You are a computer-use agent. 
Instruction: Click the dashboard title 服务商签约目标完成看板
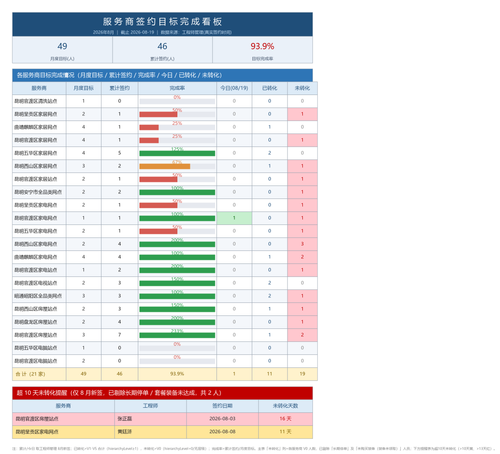[x=162, y=22]
